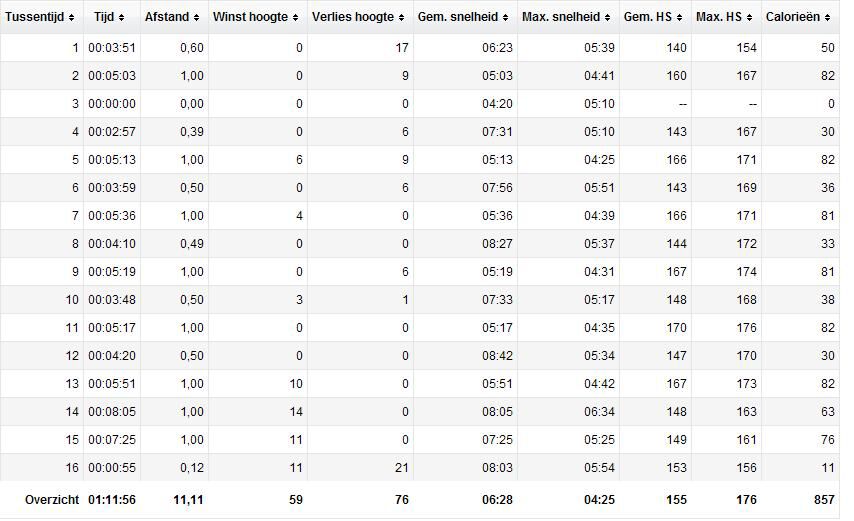Viewport: 854px width, 521px height.
Task: Toggle sort on Winst hoogte arrows
Action: pyautogui.click(x=295, y=17)
